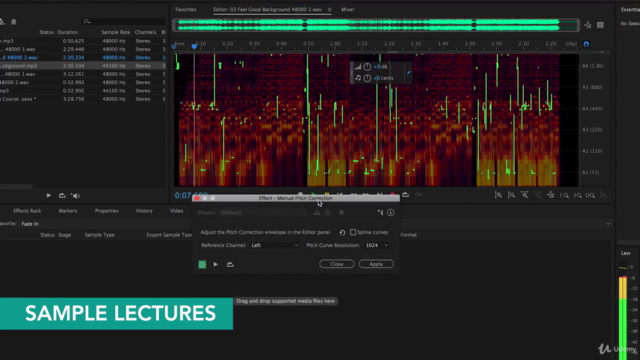Screen dimensions: 640x360
Task: Expand the Favorite bar chevron at right
Action: pos(608,224)
